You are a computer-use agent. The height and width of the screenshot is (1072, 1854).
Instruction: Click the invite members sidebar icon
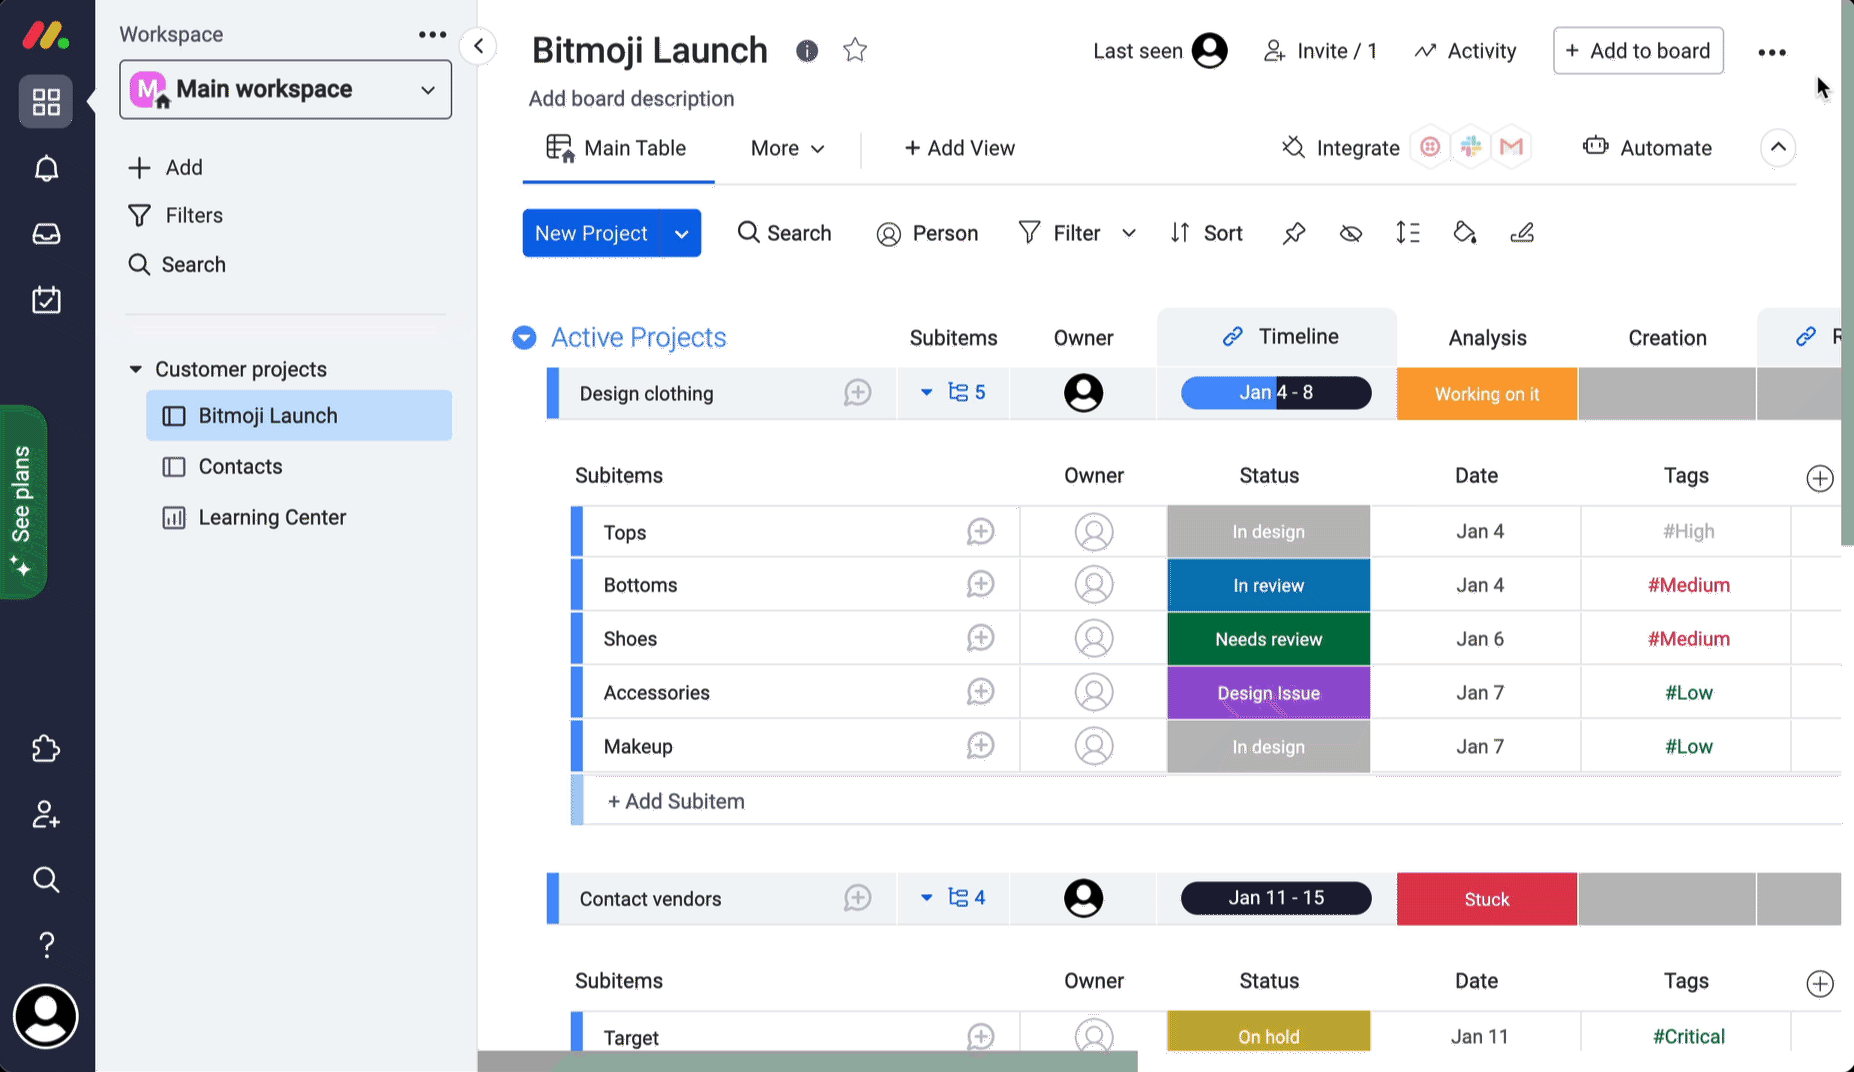[46, 815]
